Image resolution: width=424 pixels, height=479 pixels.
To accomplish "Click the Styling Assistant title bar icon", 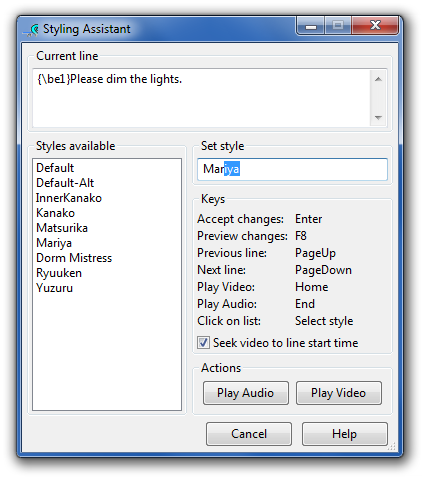I will point(31,30).
